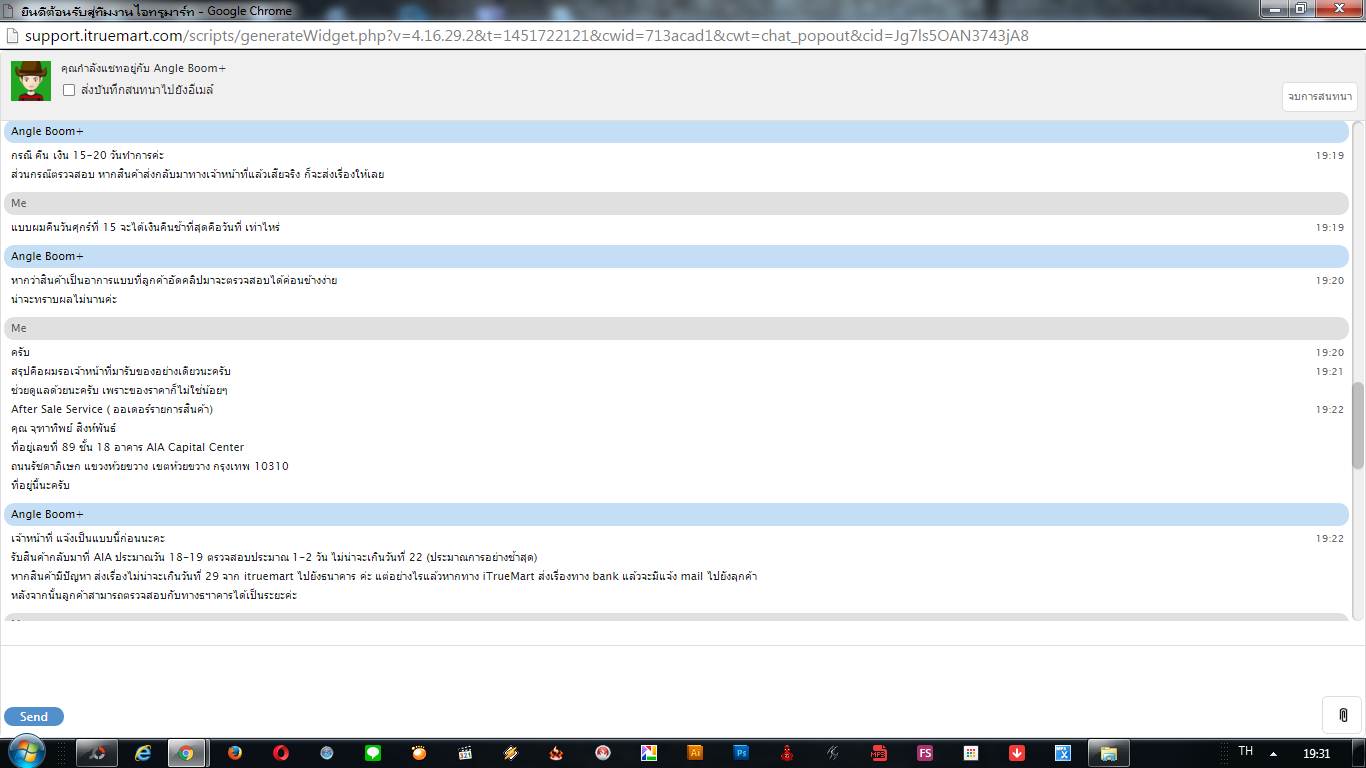Click the message line mentioning "18-19"
The image size is (1366, 768).
(275, 557)
